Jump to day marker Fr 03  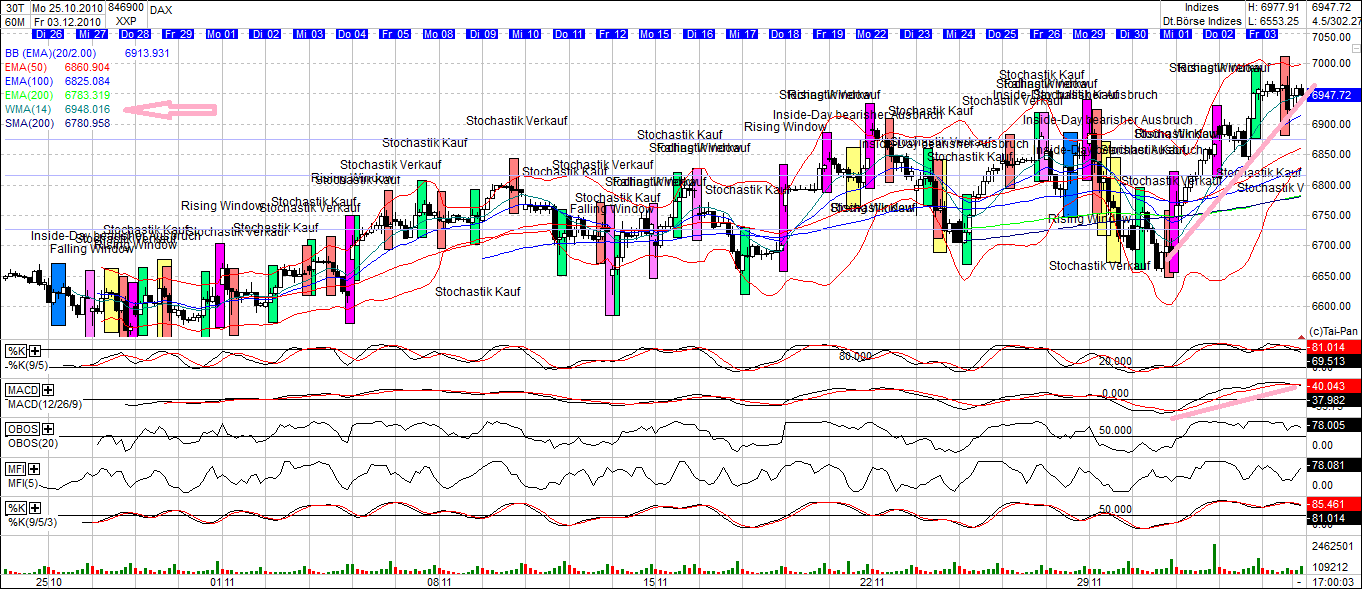coord(1263,34)
